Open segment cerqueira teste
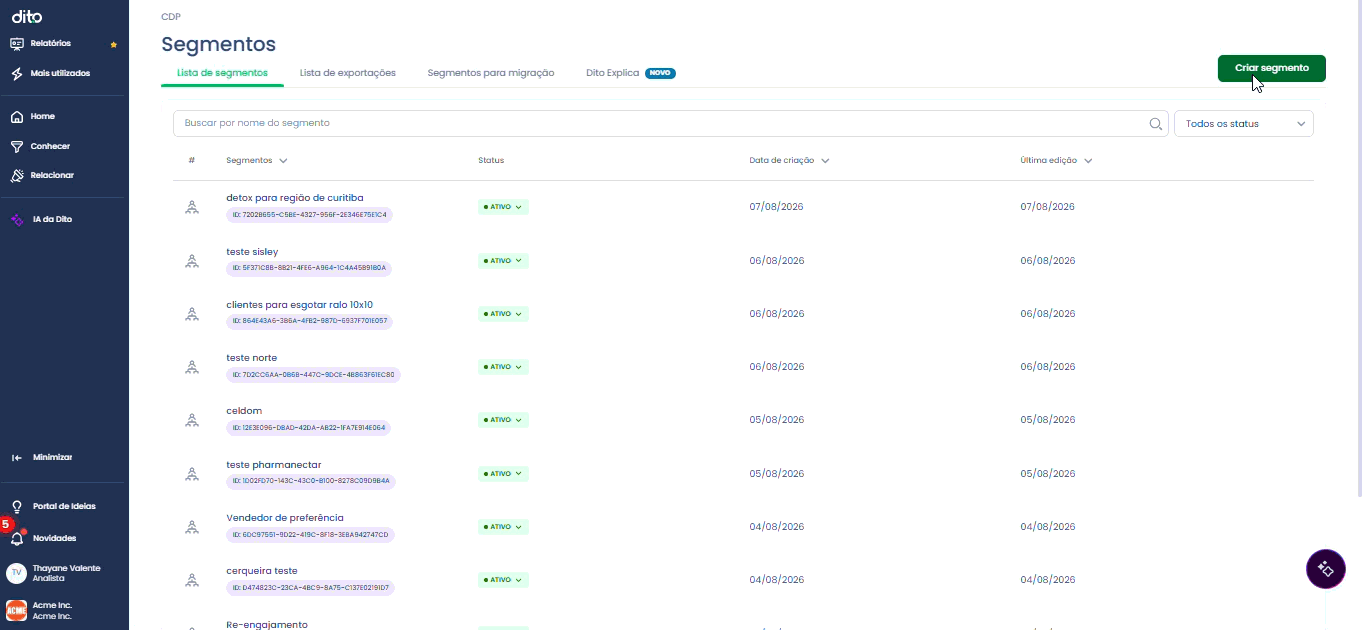 (x=262, y=571)
